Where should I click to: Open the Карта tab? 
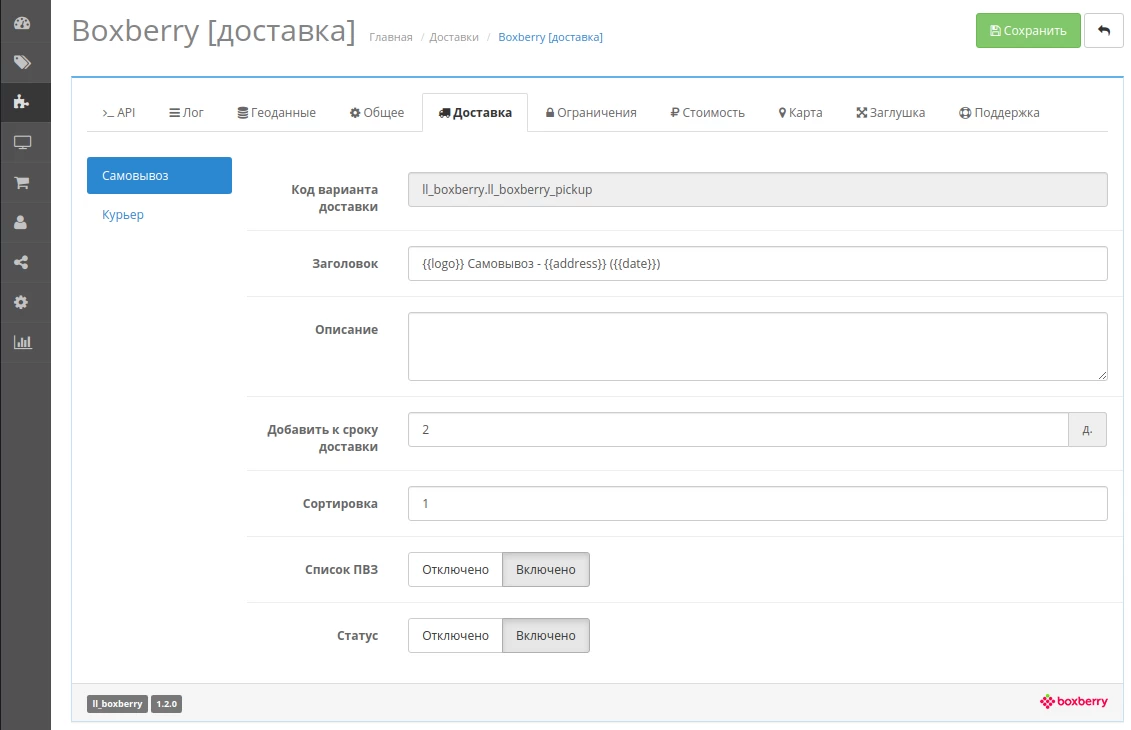[x=801, y=113]
